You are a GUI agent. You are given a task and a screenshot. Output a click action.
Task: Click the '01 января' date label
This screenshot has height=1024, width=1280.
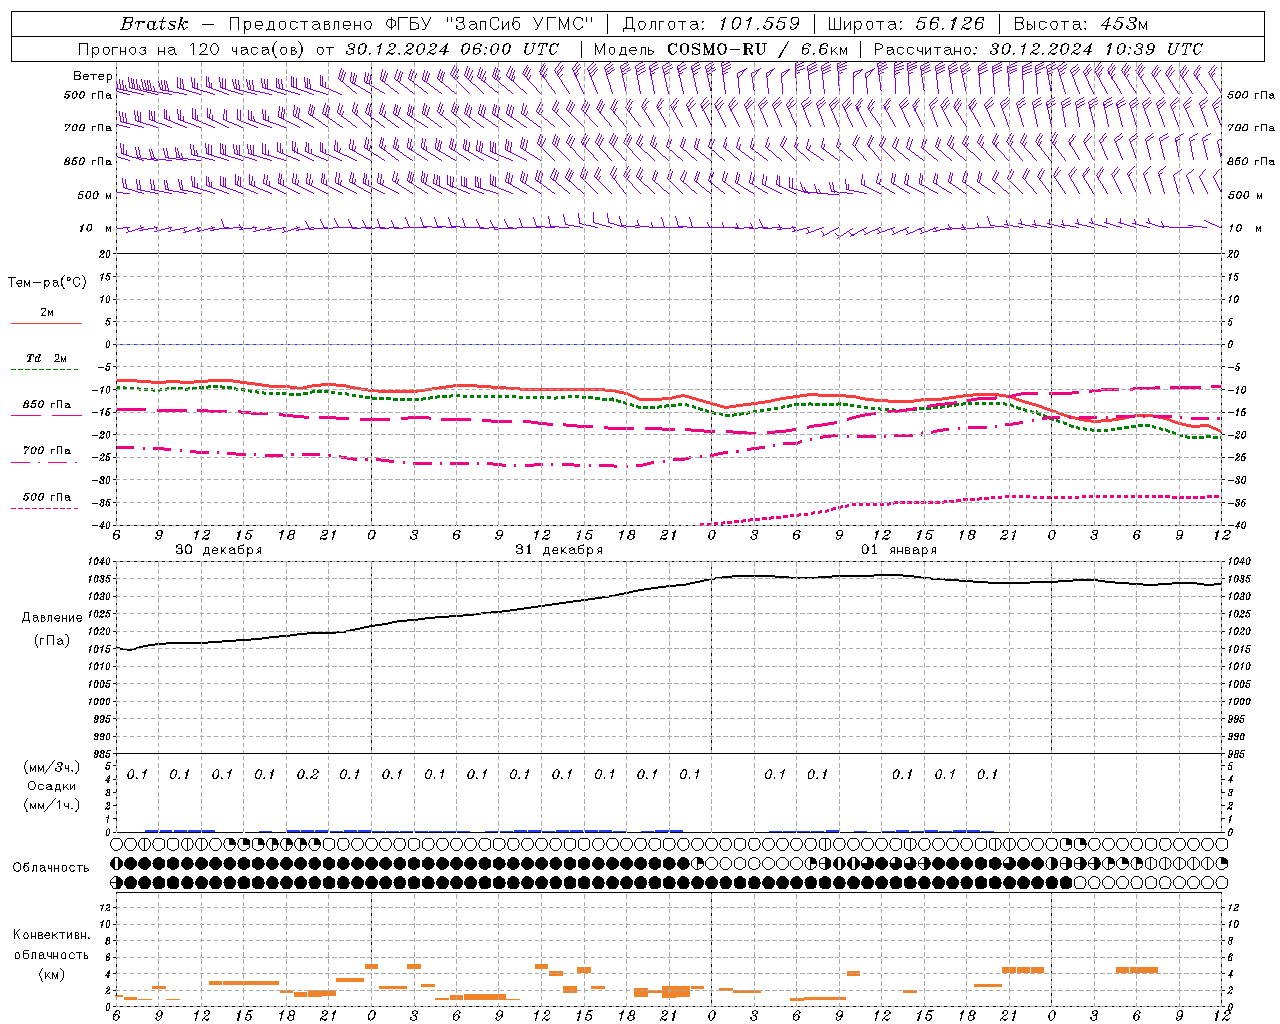[899, 550]
